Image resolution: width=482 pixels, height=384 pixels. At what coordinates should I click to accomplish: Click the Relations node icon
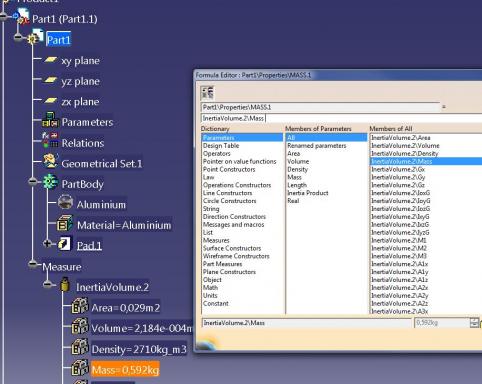50,140
